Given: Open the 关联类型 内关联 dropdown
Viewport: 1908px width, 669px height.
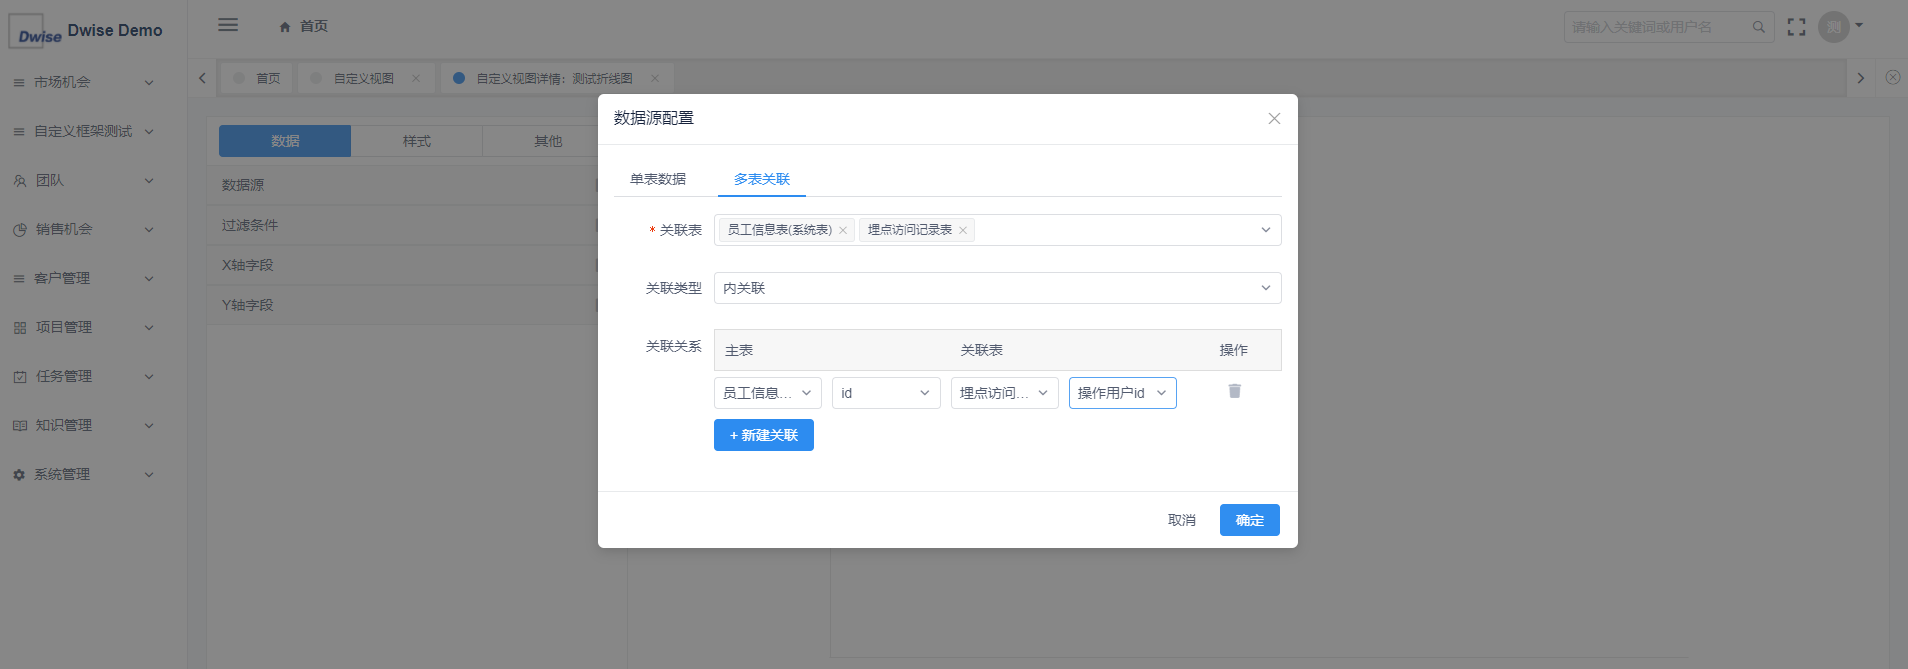Looking at the screenshot, I should pos(998,288).
